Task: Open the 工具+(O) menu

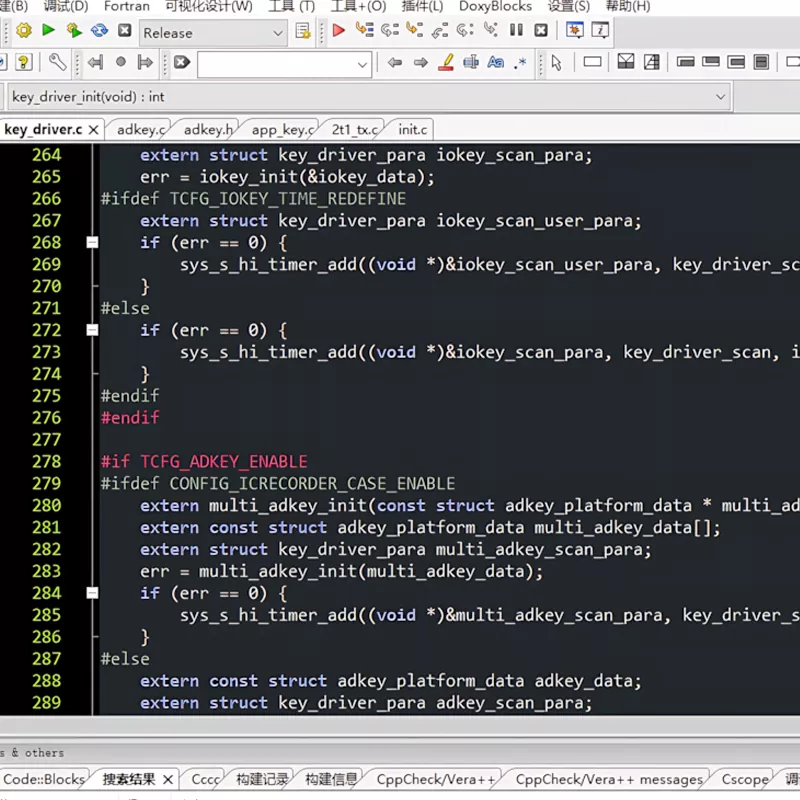Action: click(358, 6)
